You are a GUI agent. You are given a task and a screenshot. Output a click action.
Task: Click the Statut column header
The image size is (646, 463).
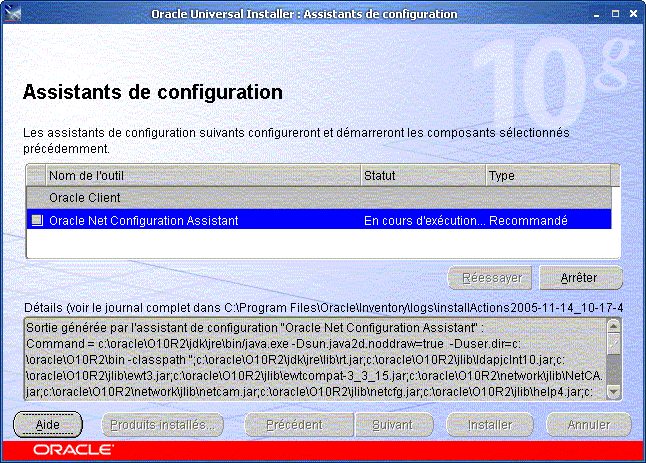(x=422, y=176)
